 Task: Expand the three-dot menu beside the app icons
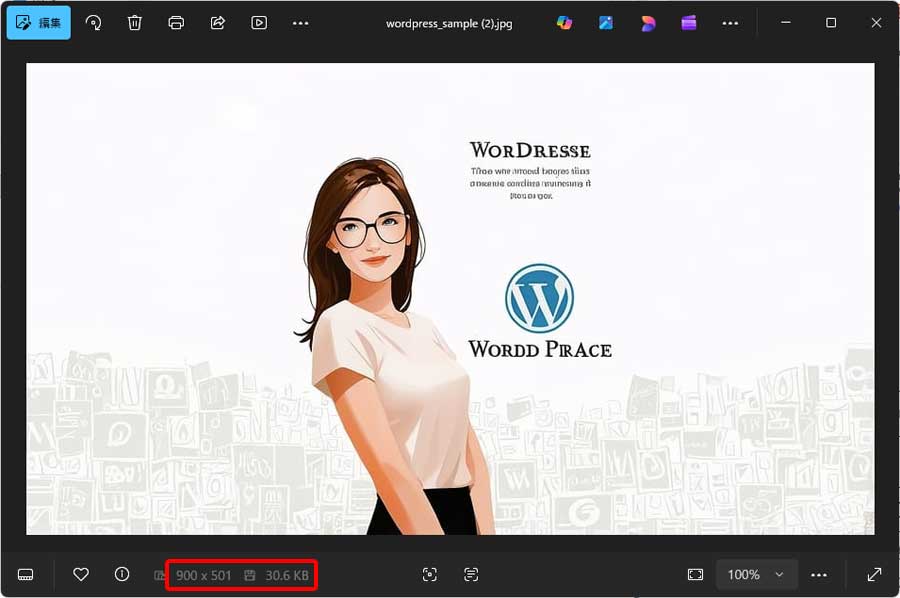point(731,22)
